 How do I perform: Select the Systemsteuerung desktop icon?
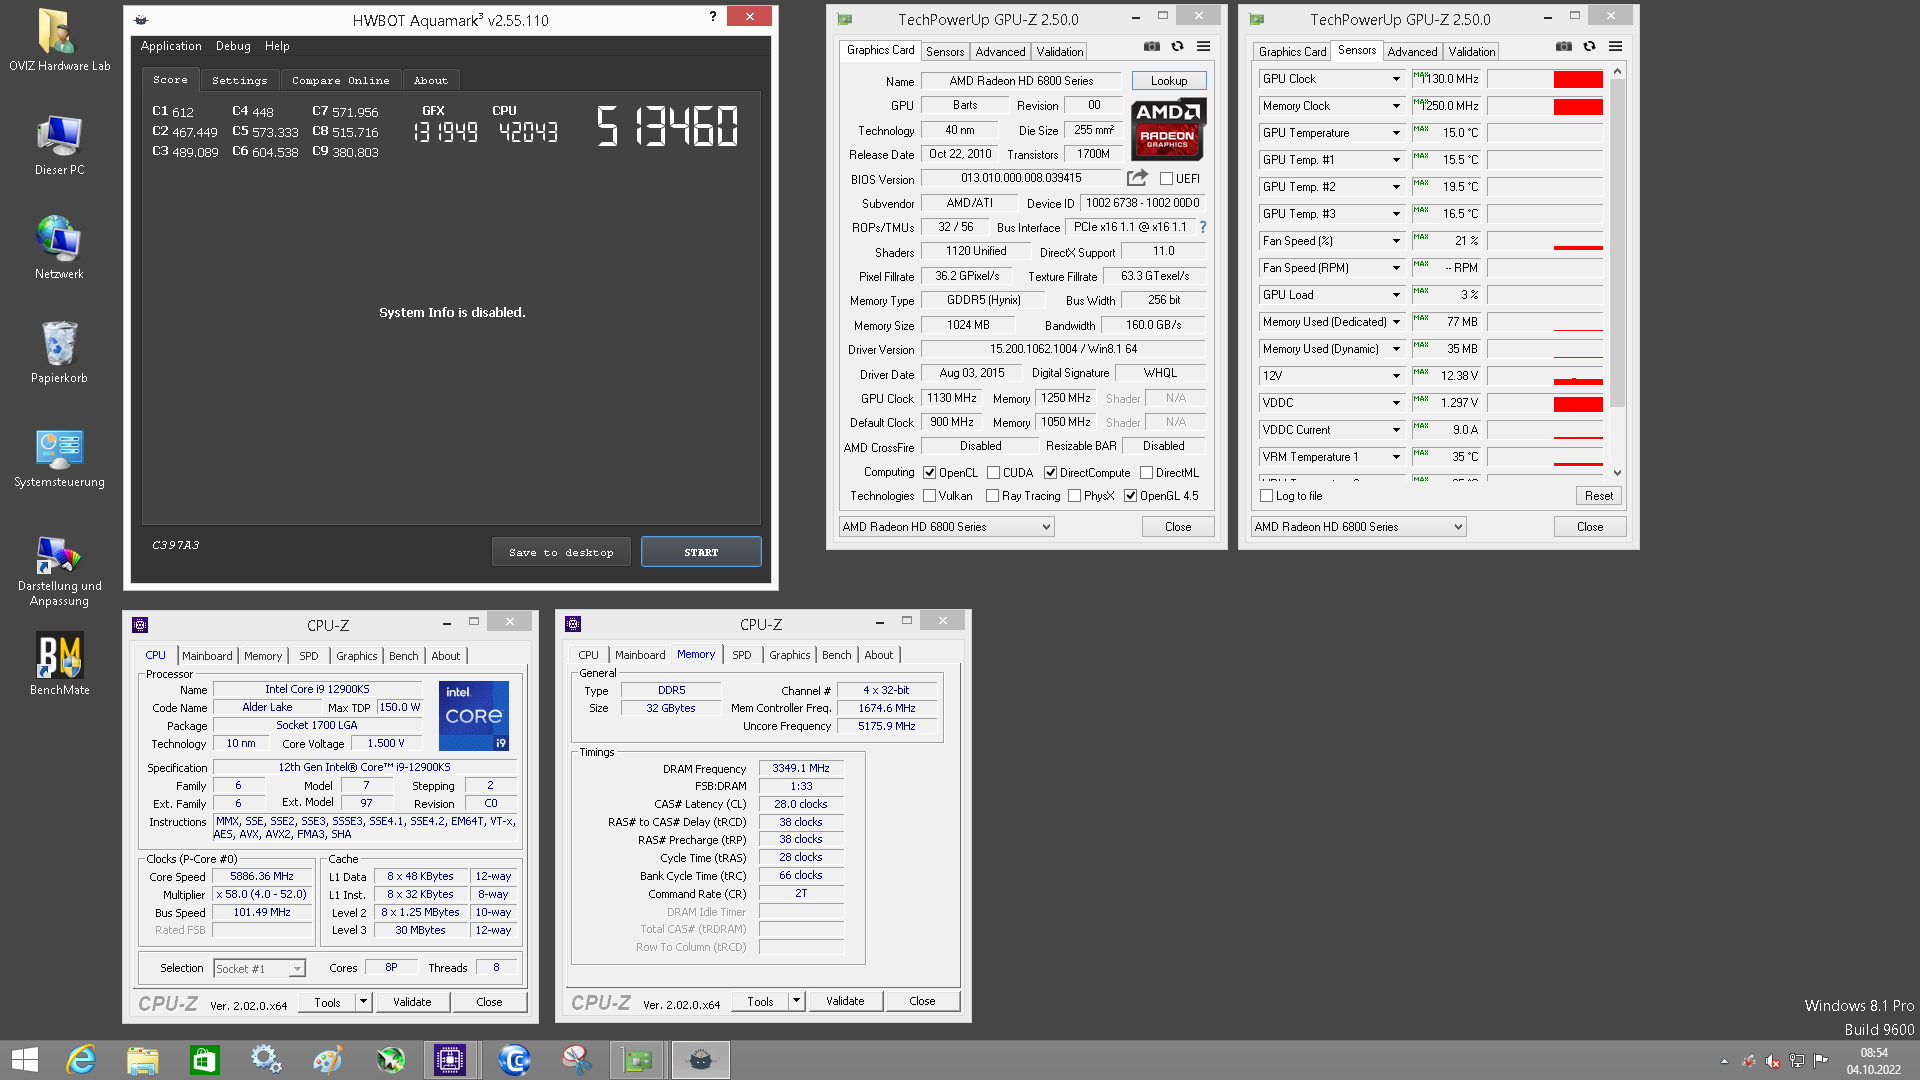59,457
